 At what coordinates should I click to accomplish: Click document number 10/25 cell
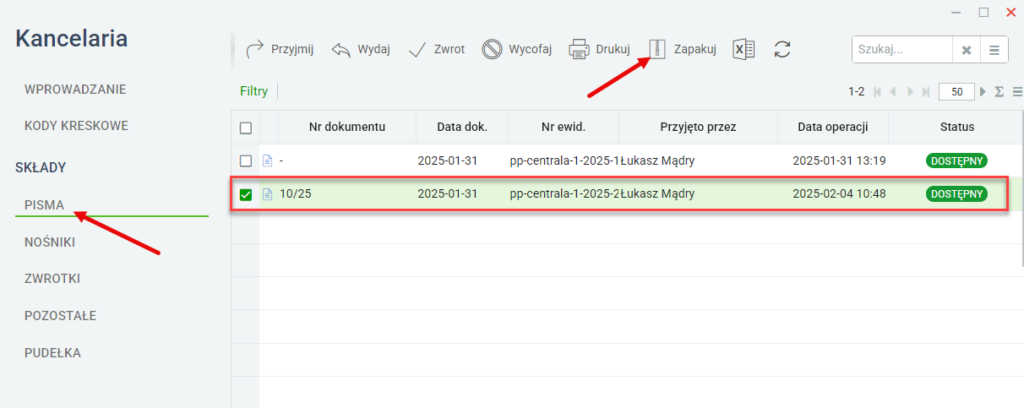coord(295,194)
